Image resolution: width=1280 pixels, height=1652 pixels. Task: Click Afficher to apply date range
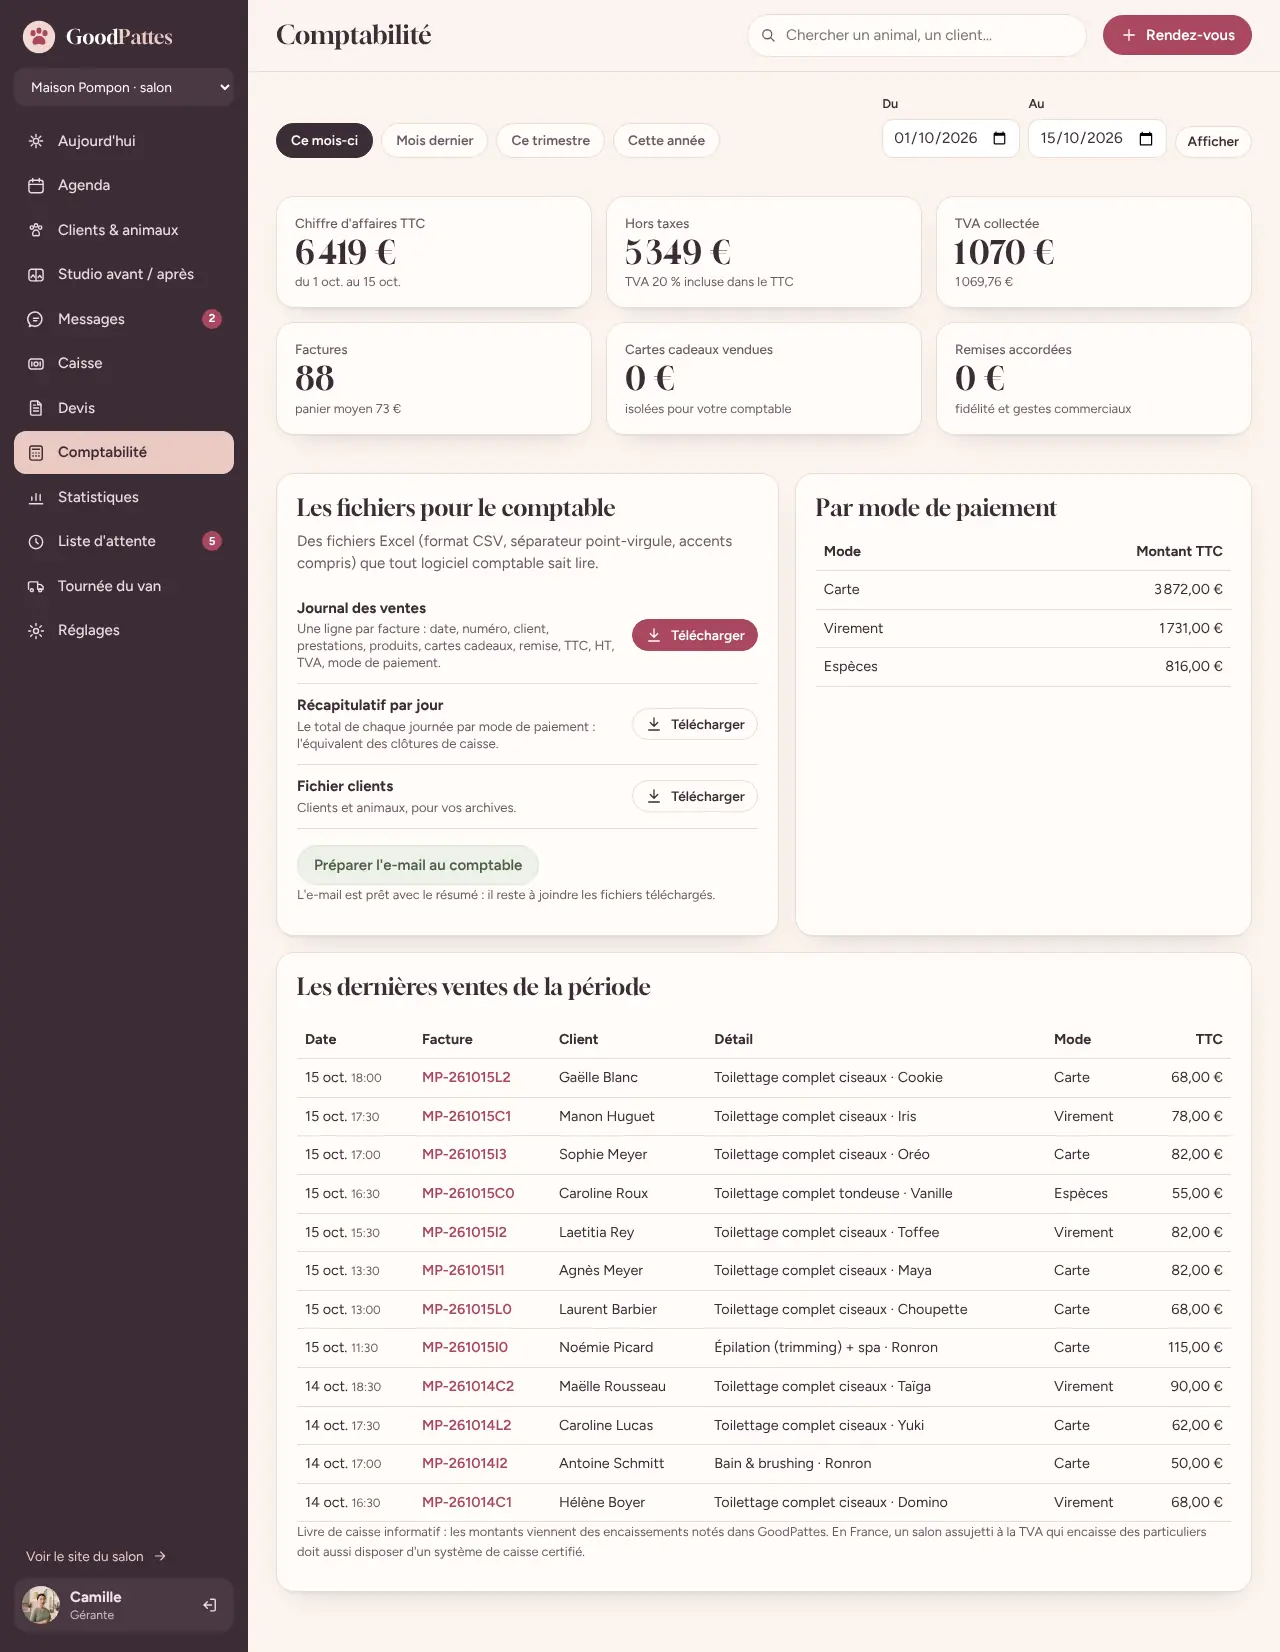coord(1213,141)
